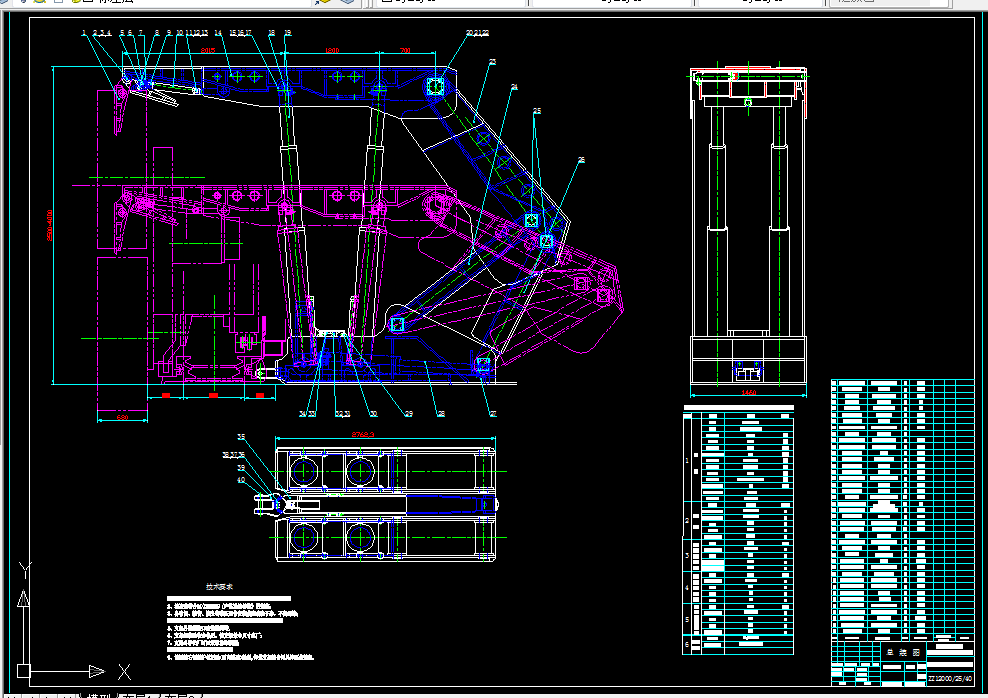
Task: Select part balloon number 25
Action: click(x=537, y=111)
